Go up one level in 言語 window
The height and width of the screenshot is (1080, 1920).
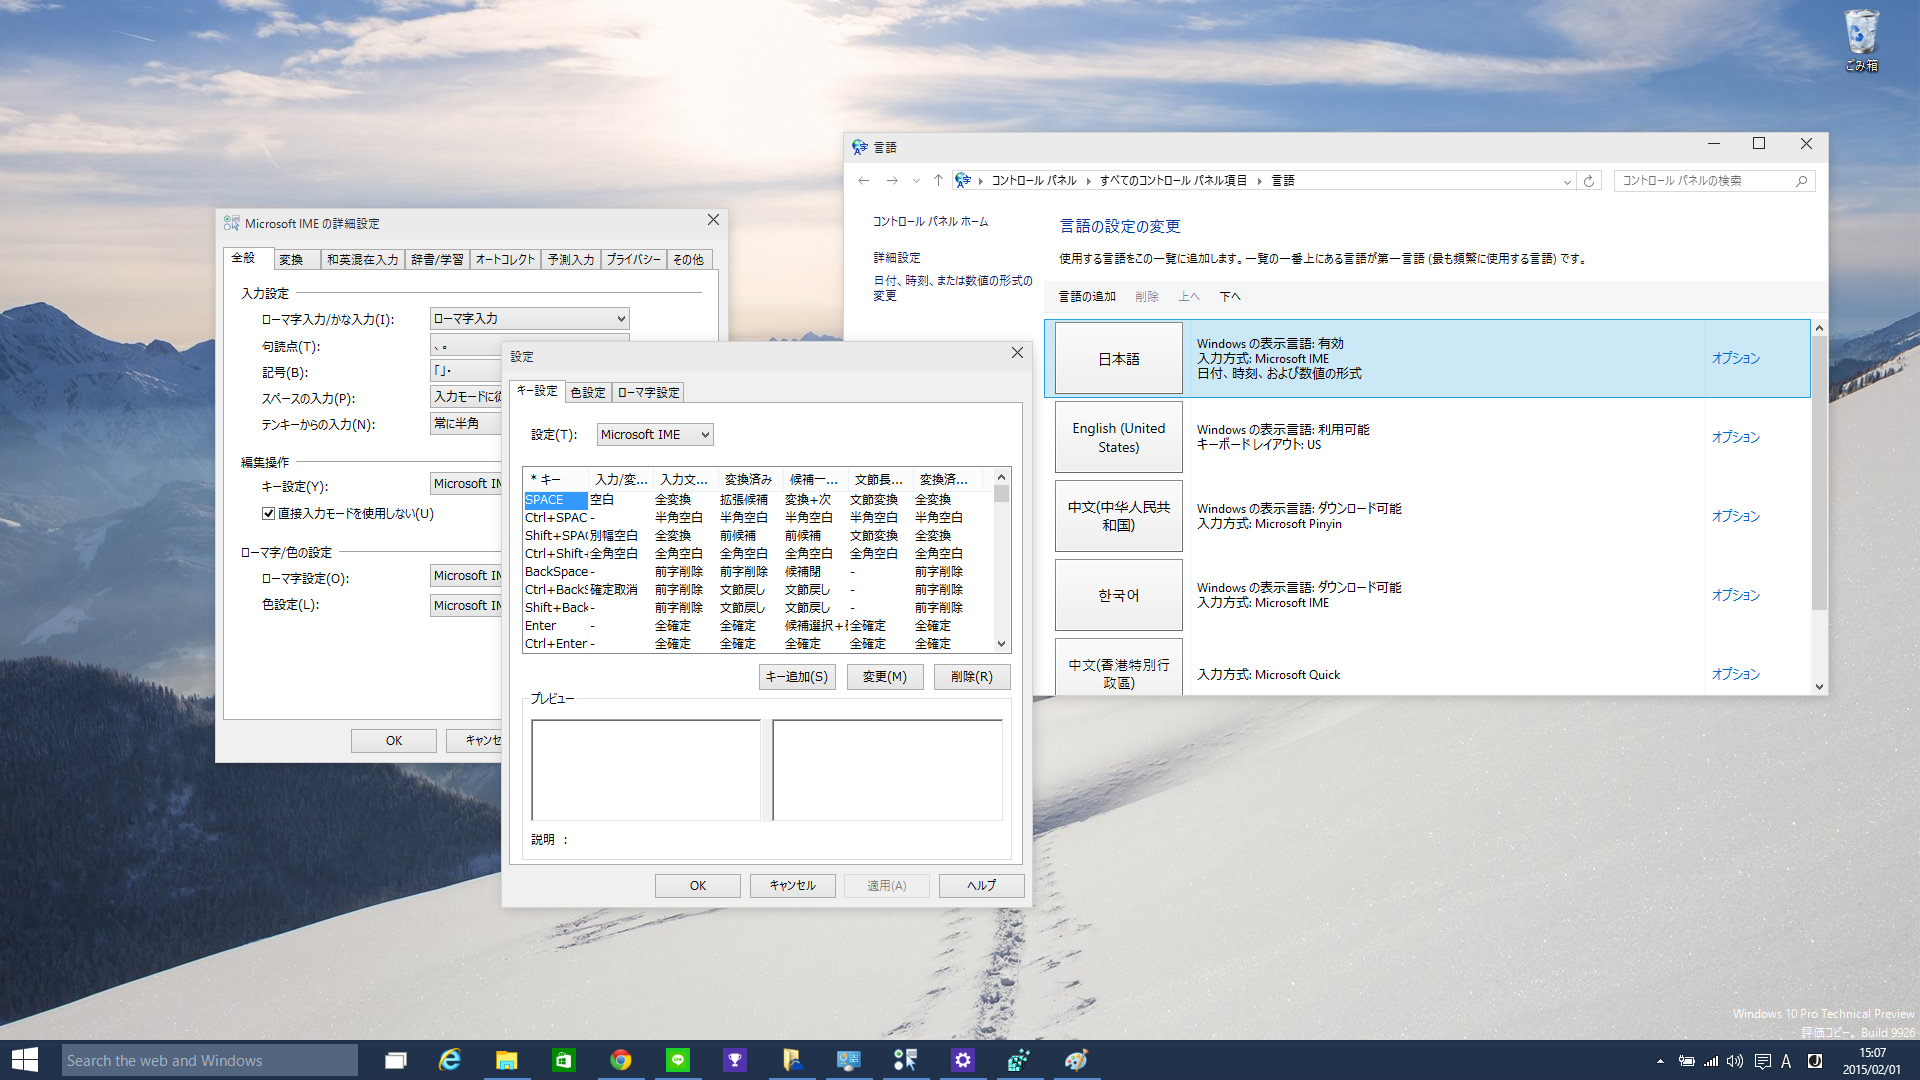[x=938, y=180]
